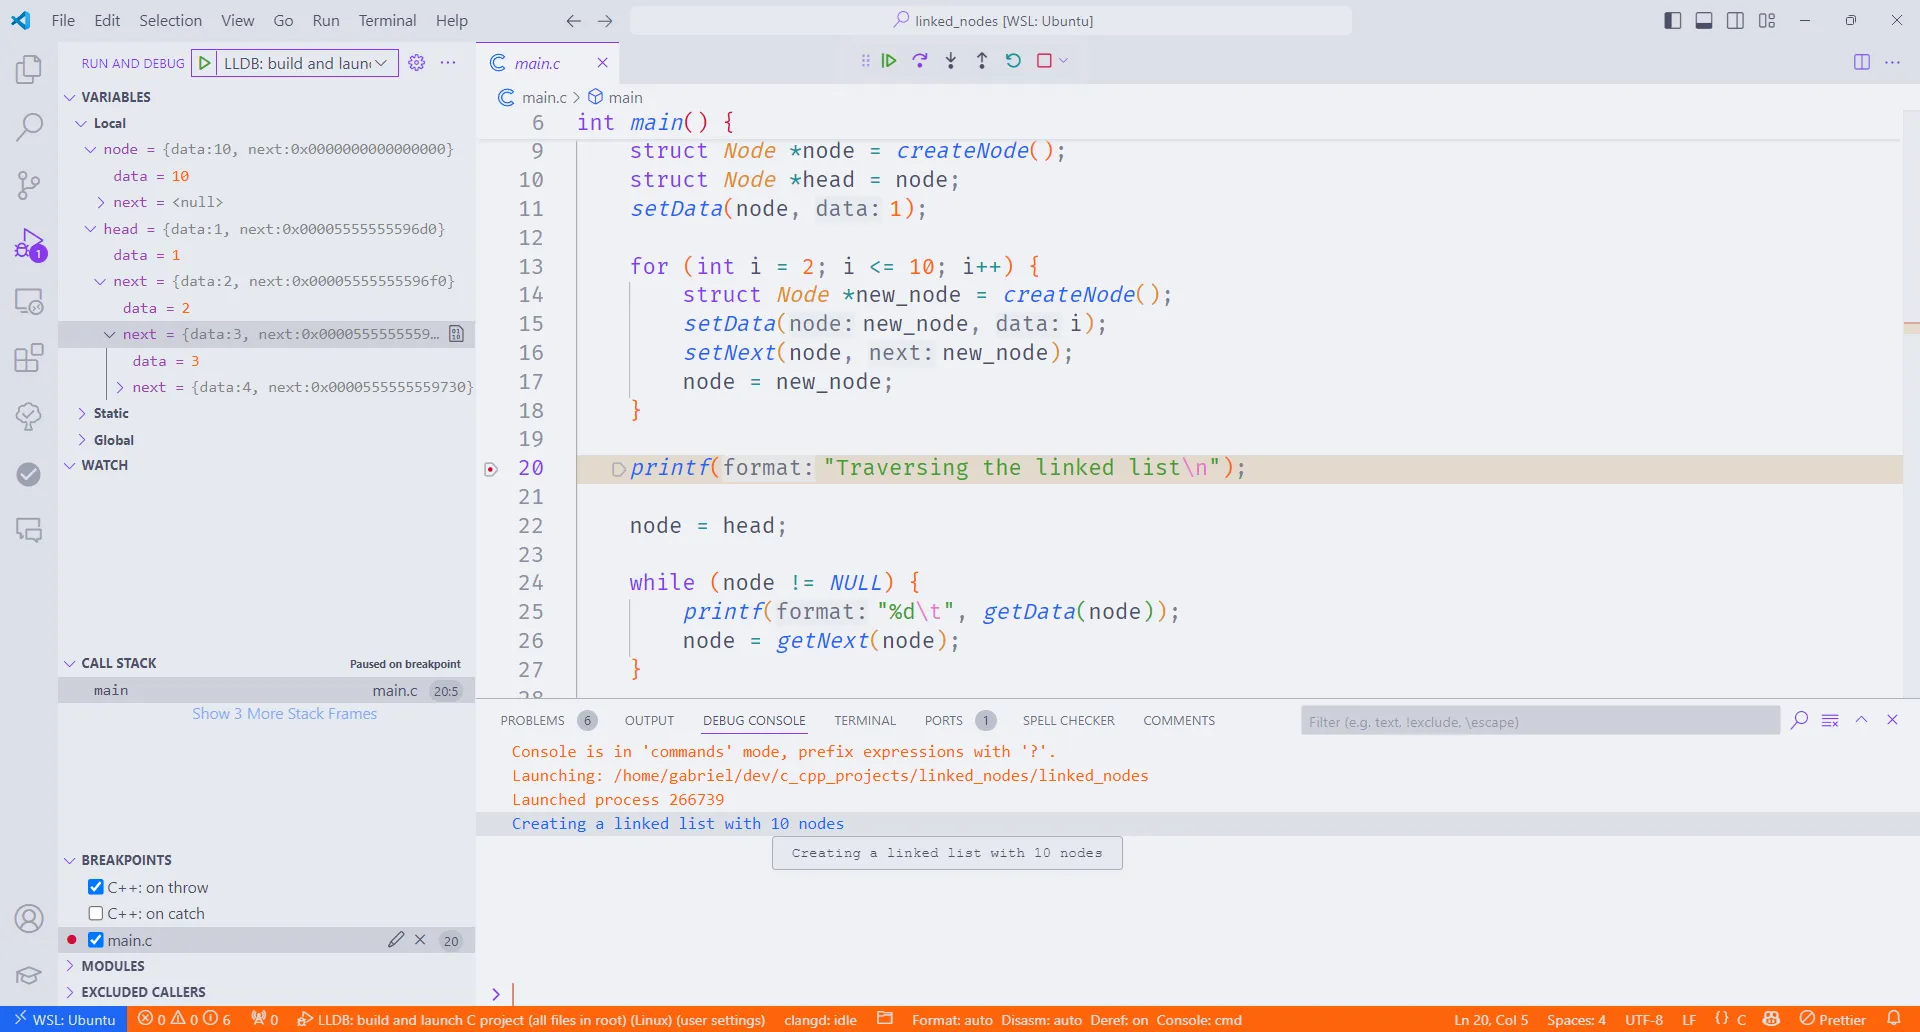Maximize the panel with the chevron-up icon
The image size is (1920, 1032).
pyautogui.click(x=1861, y=720)
